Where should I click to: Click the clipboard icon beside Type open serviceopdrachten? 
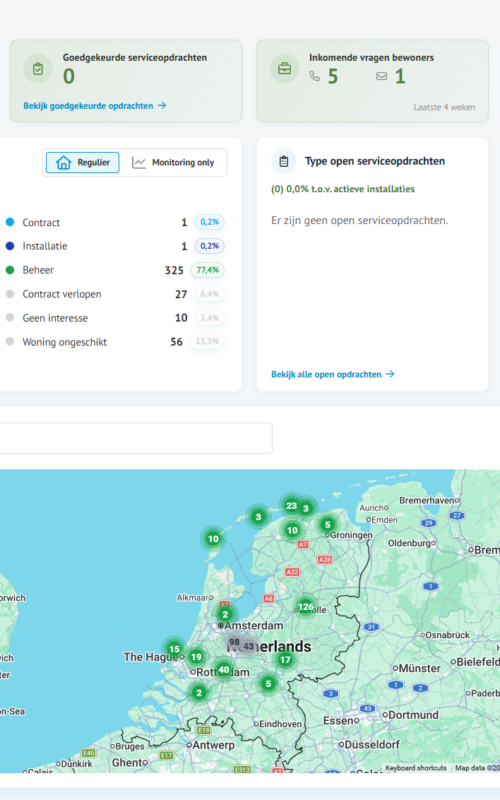[284, 161]
